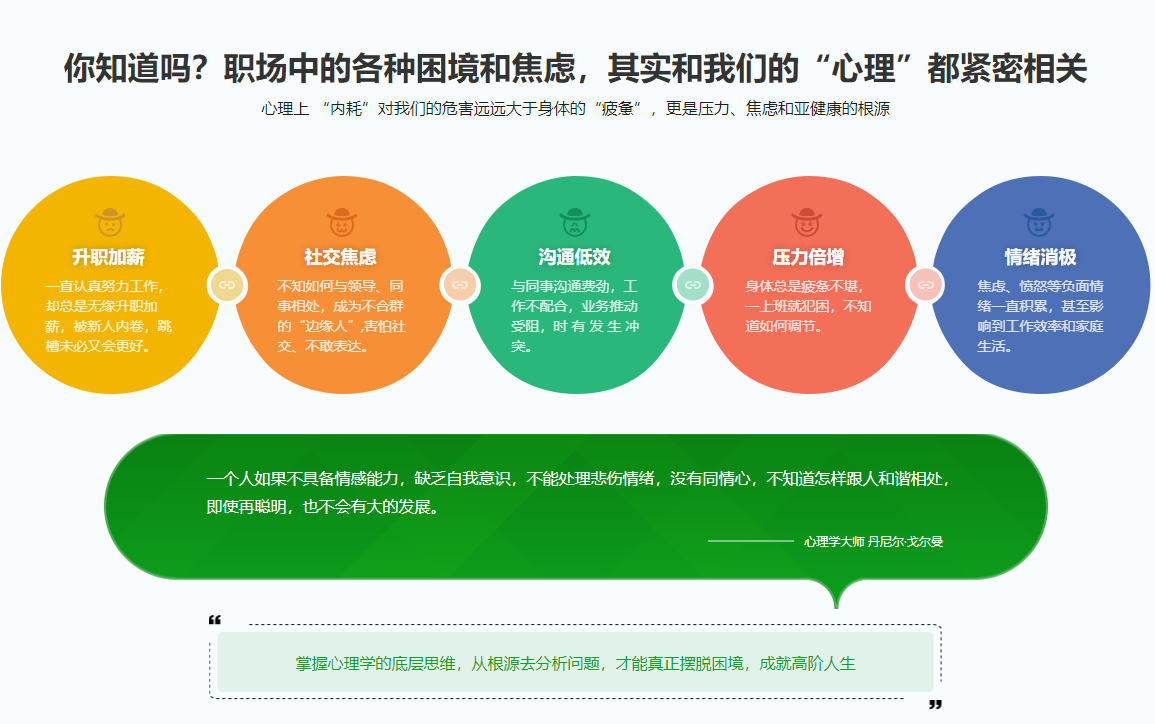1155x724 pixels.
Task: Click link icon between 社交焦虑 and 沟通低效
Action: [x=459, y=285]
